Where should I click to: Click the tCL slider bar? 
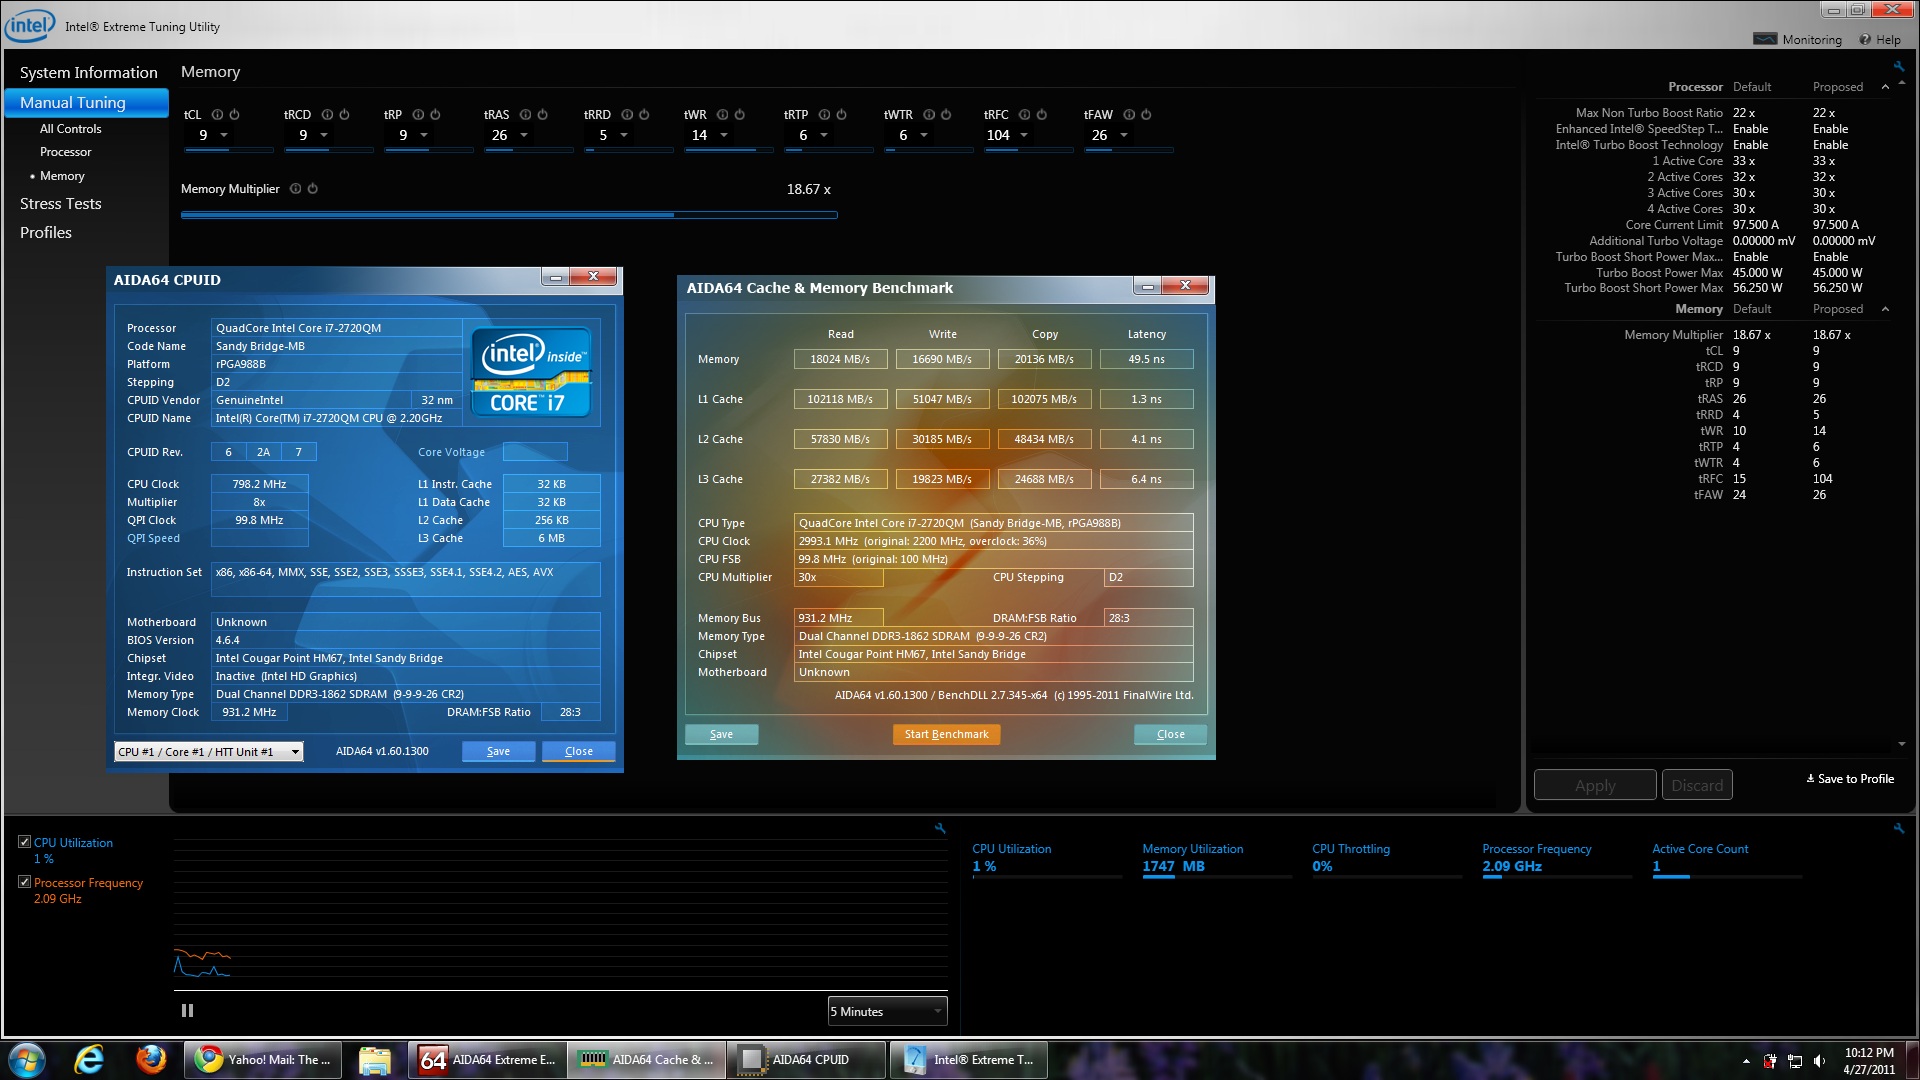(x=229, y=151)
